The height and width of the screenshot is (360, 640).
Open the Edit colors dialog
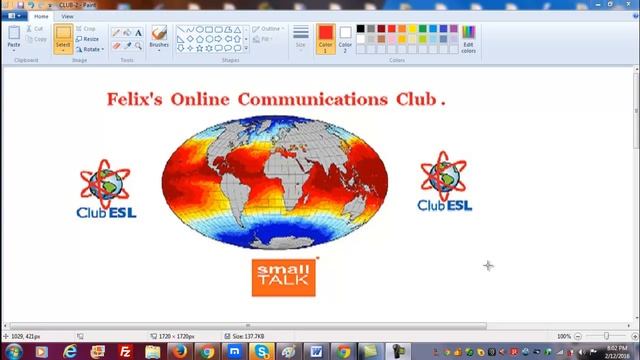[x=468, y=39]
